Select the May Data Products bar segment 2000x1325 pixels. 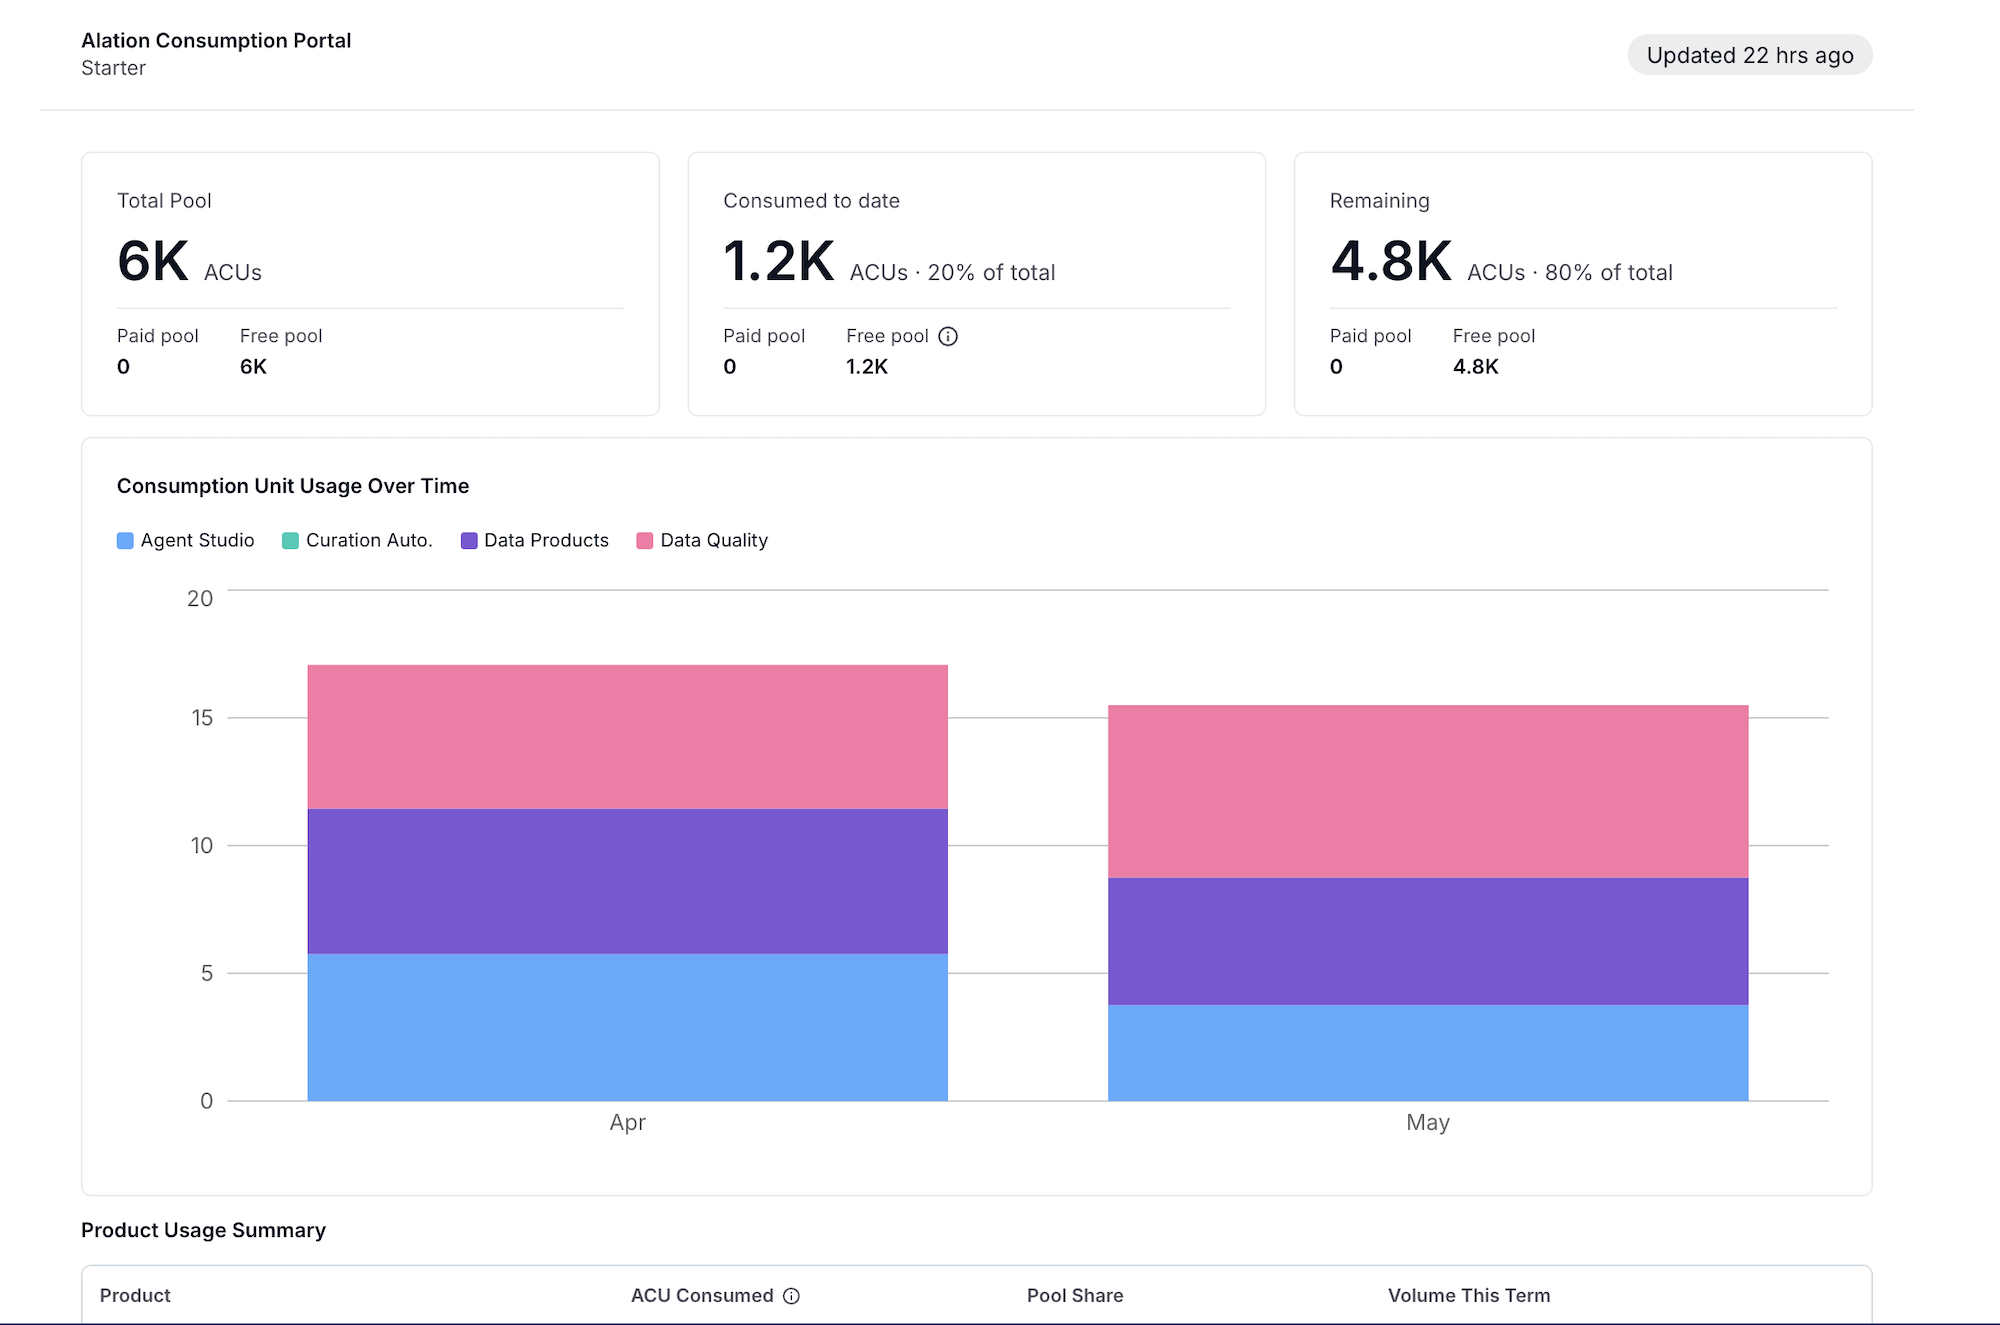[1428, 941]
